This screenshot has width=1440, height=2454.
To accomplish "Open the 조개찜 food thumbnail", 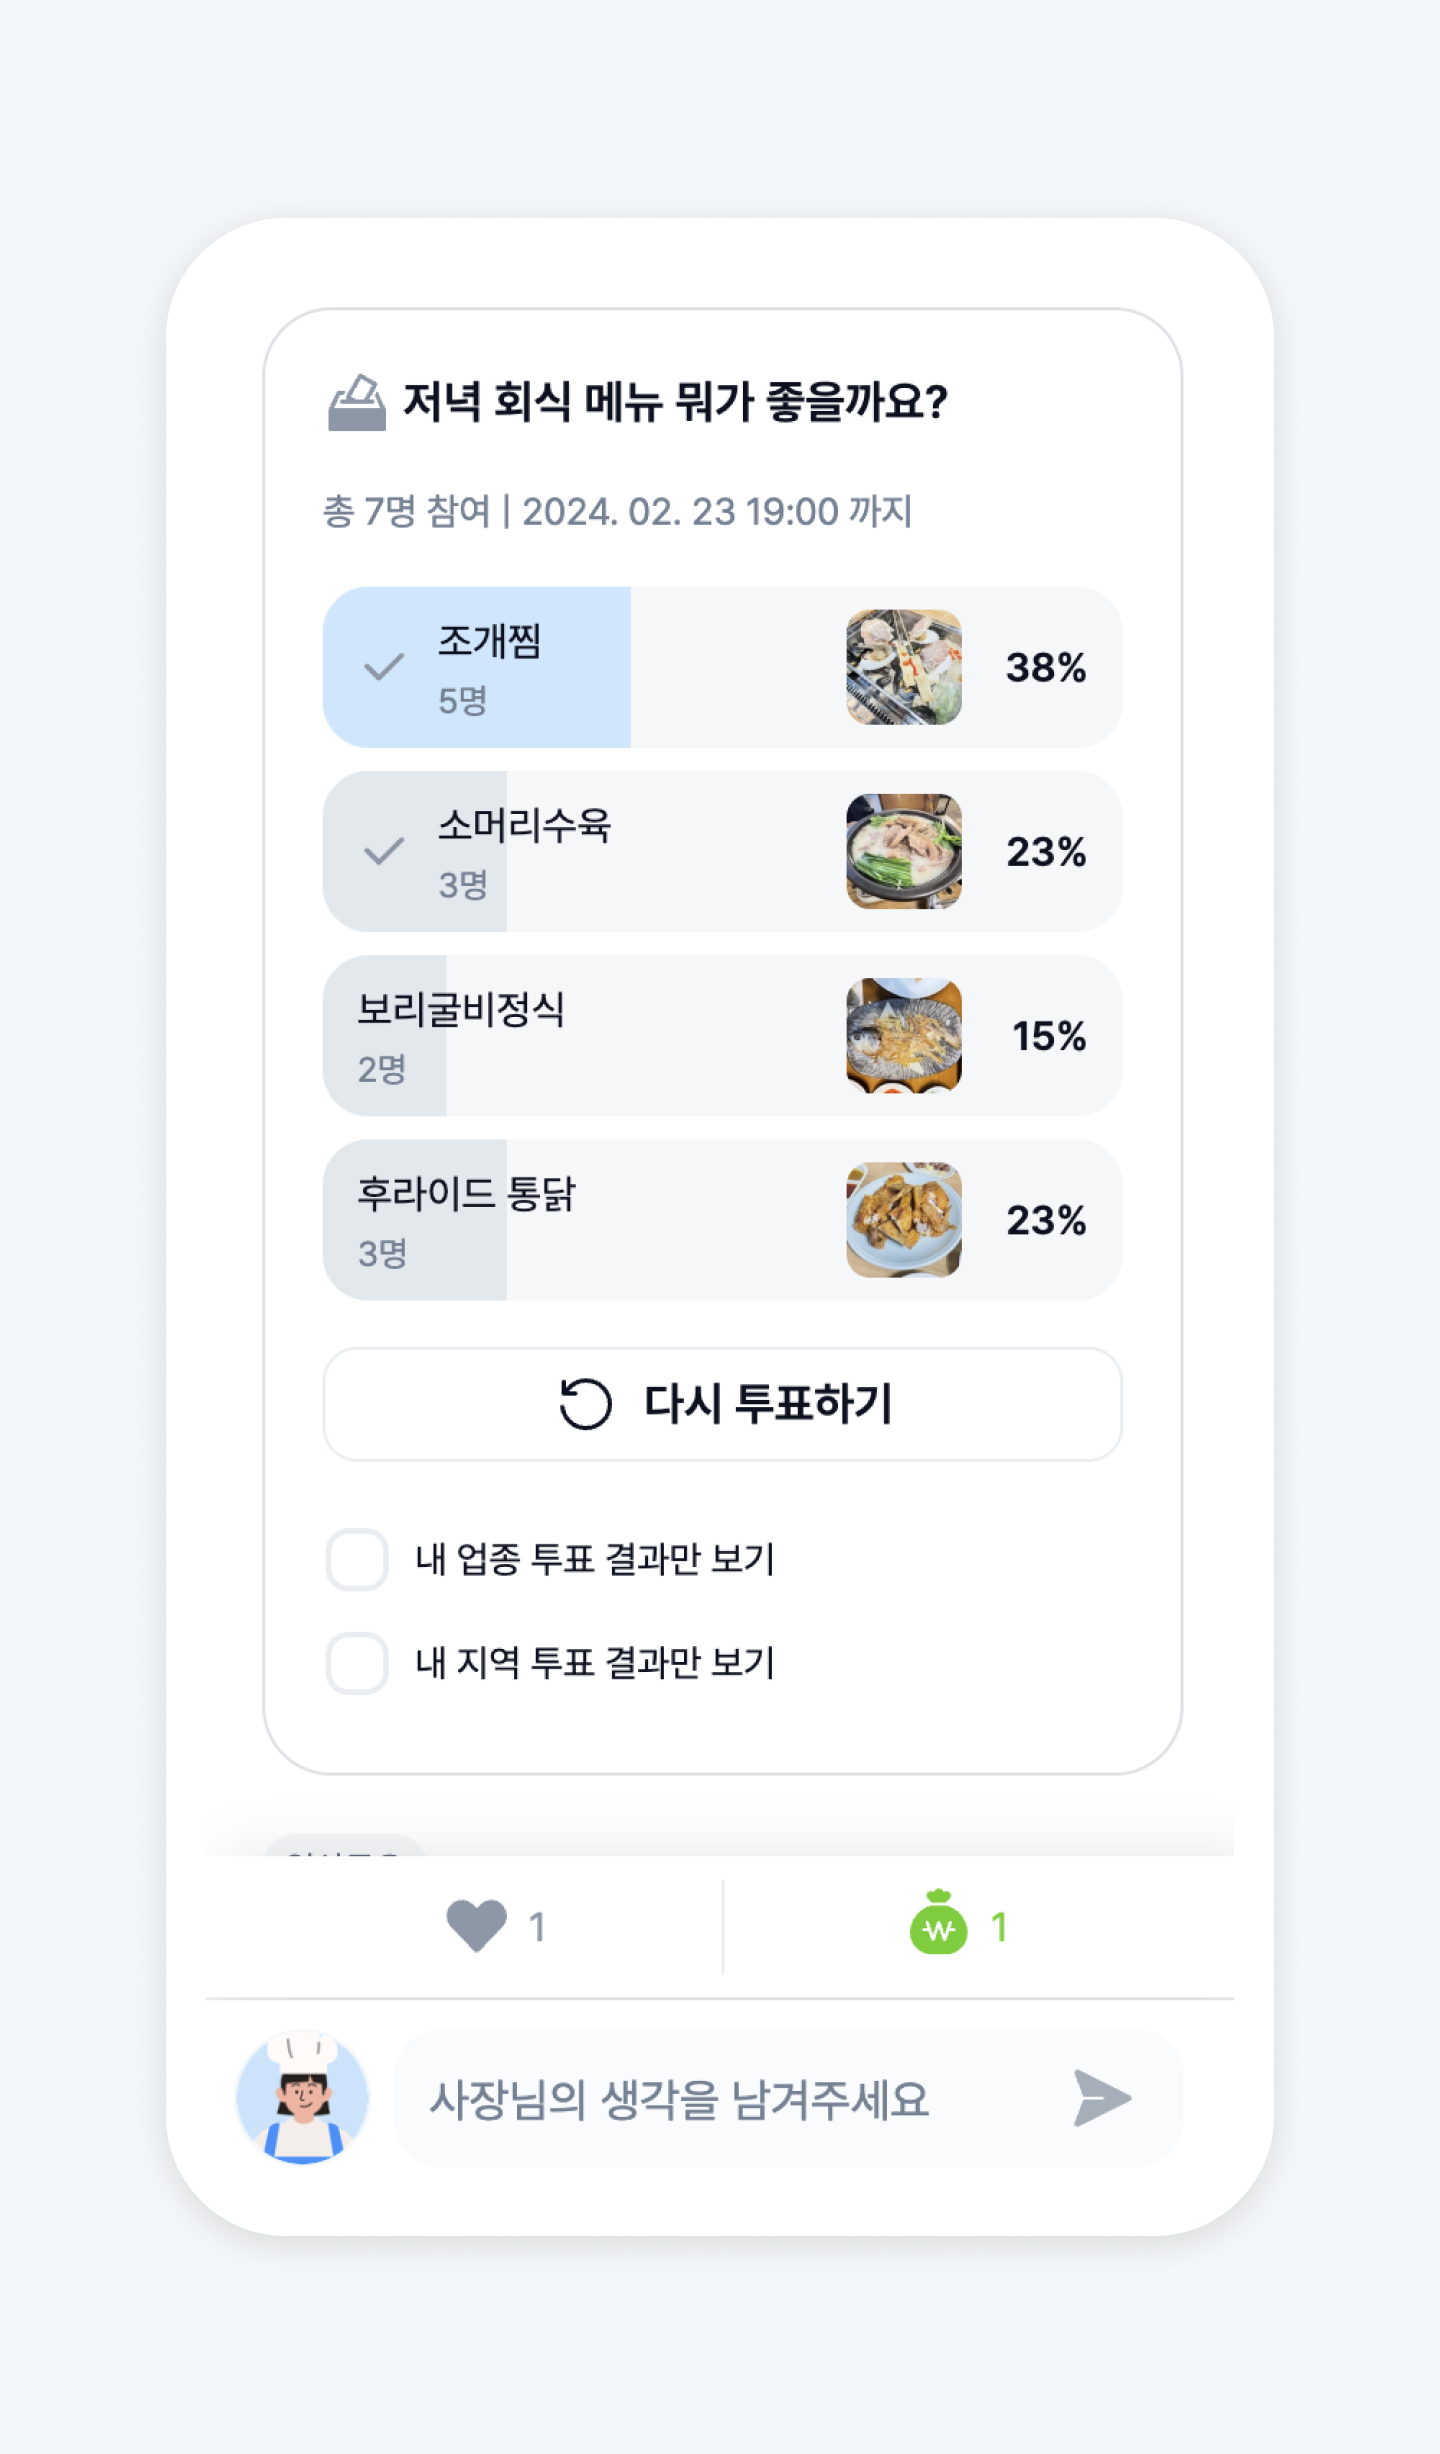I will click(x=904, y=667).
